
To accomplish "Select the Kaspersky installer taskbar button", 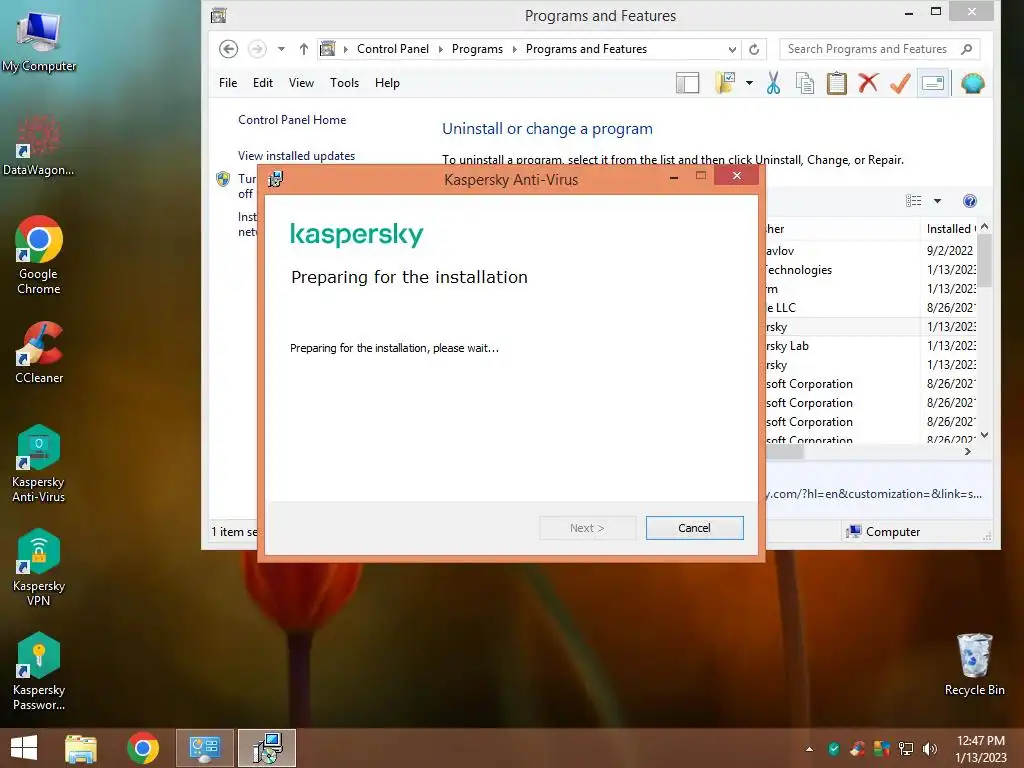I will pos(267,748).
